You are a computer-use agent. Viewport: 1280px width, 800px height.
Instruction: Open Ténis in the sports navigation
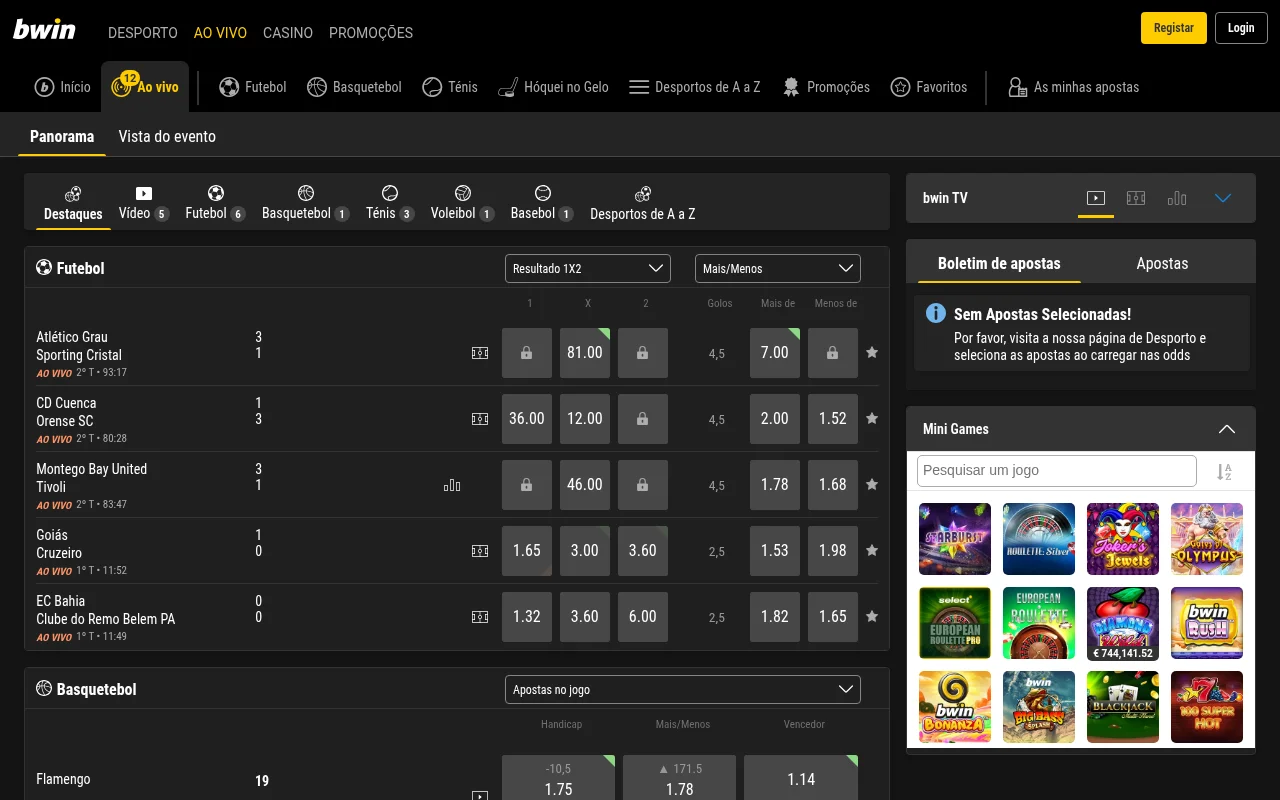[450, 87]
